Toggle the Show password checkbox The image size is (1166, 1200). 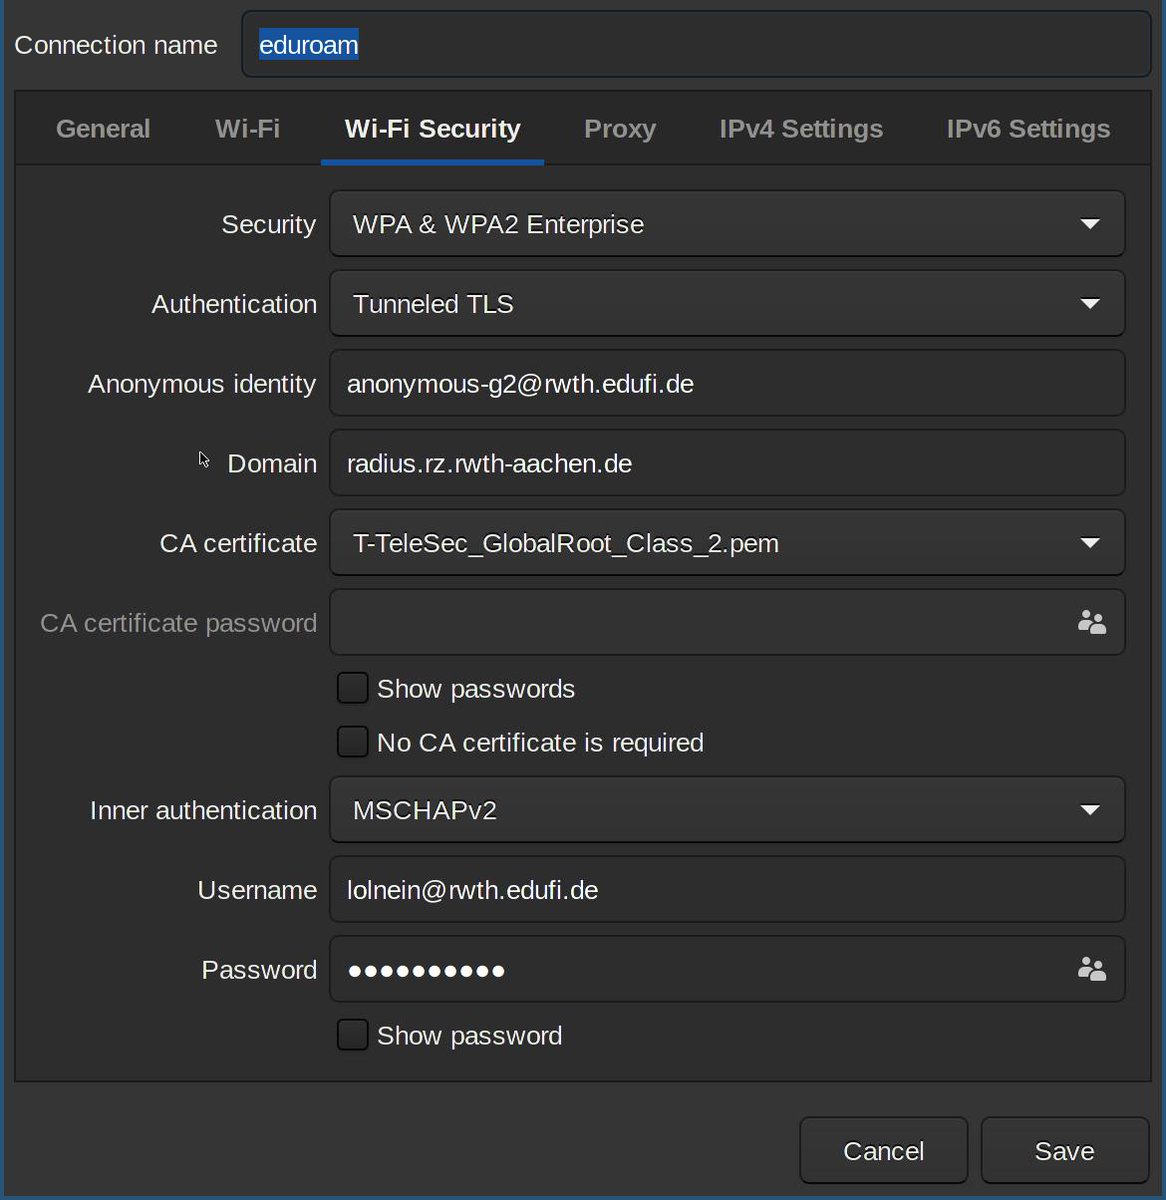click(x=352, y=1035)
